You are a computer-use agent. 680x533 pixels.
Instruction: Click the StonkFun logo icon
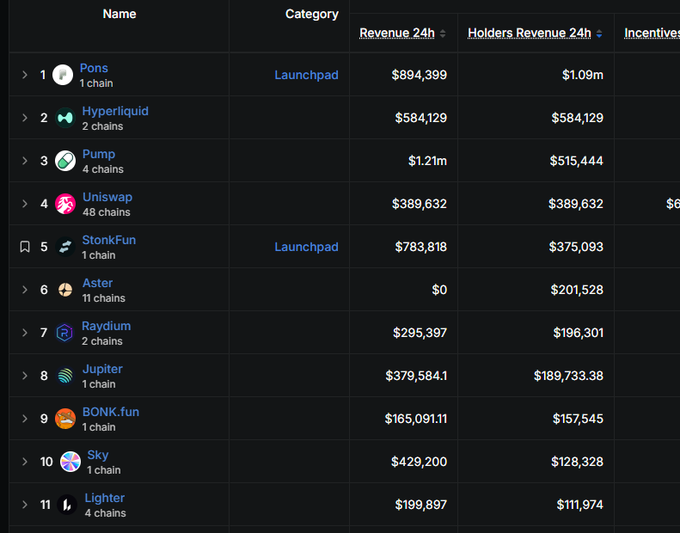pos(65,247)
